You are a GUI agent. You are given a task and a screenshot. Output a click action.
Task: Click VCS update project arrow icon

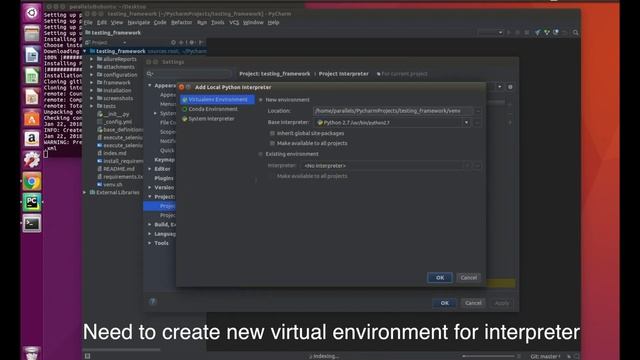(x=537, y=33)
